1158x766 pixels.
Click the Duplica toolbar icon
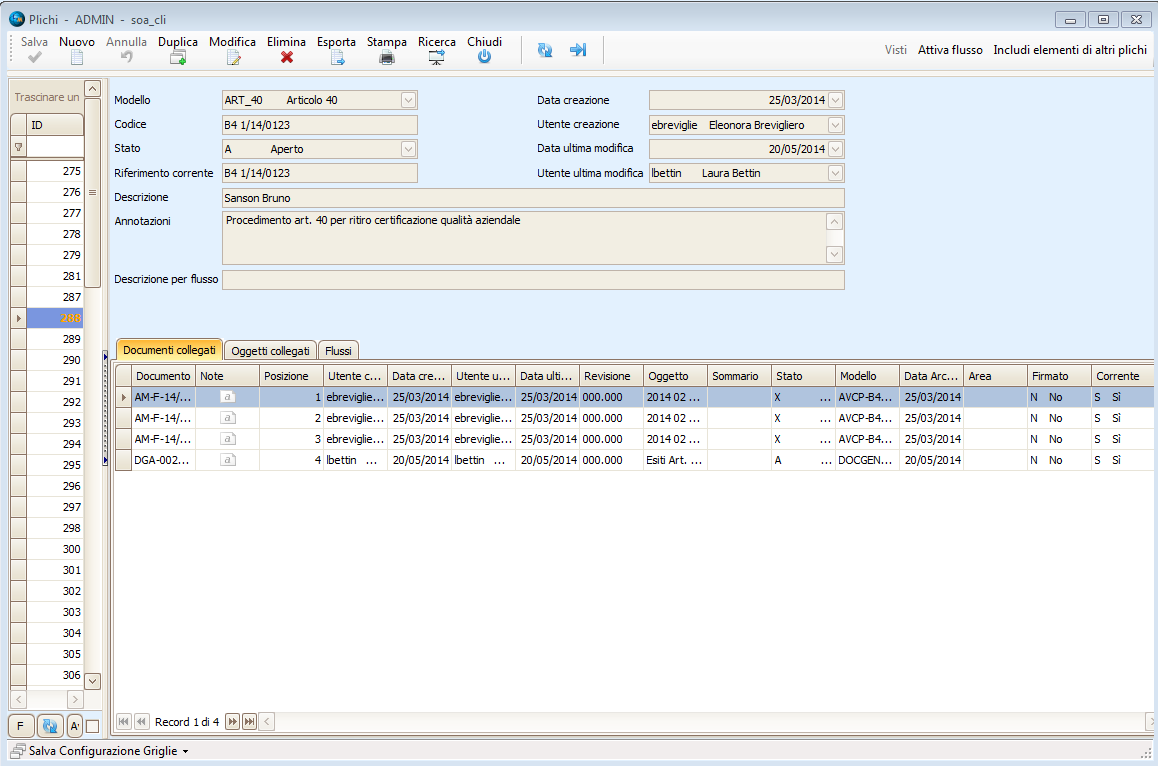[x=178, y=57]
